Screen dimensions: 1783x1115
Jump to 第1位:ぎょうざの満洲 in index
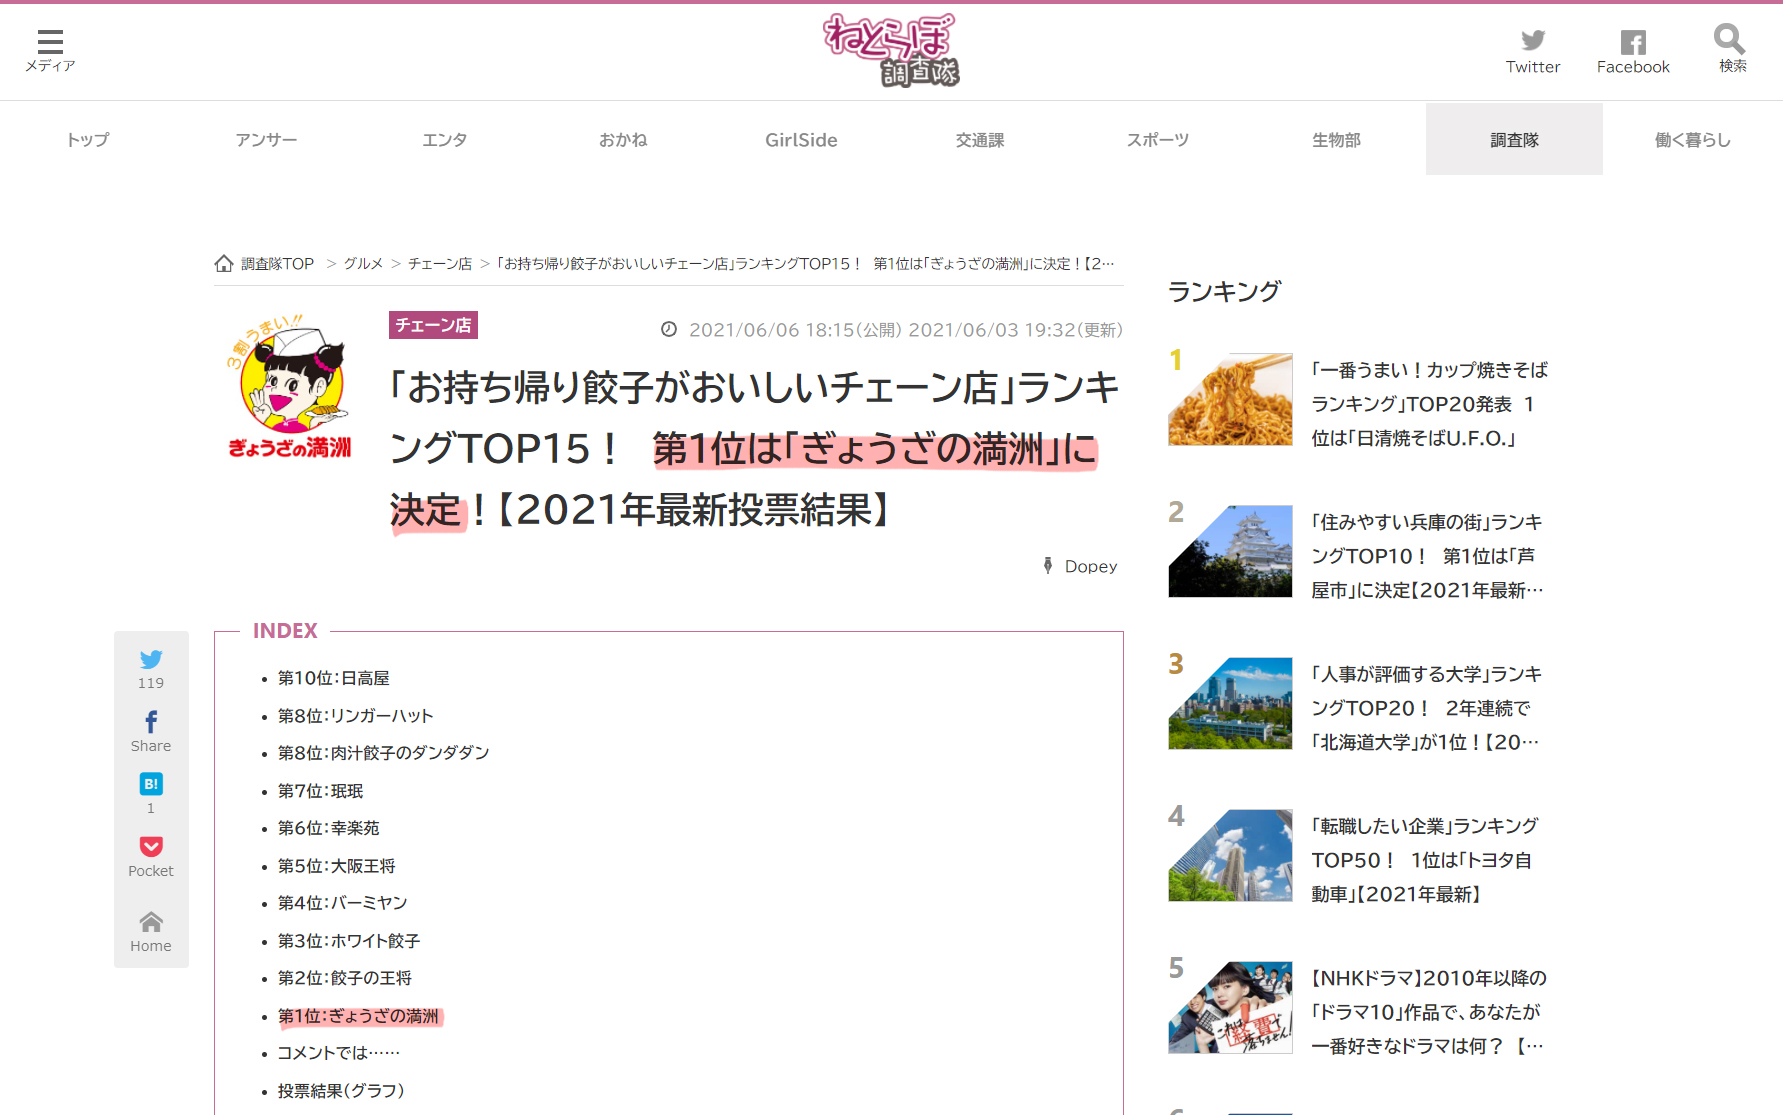[x=359, y=1016]
